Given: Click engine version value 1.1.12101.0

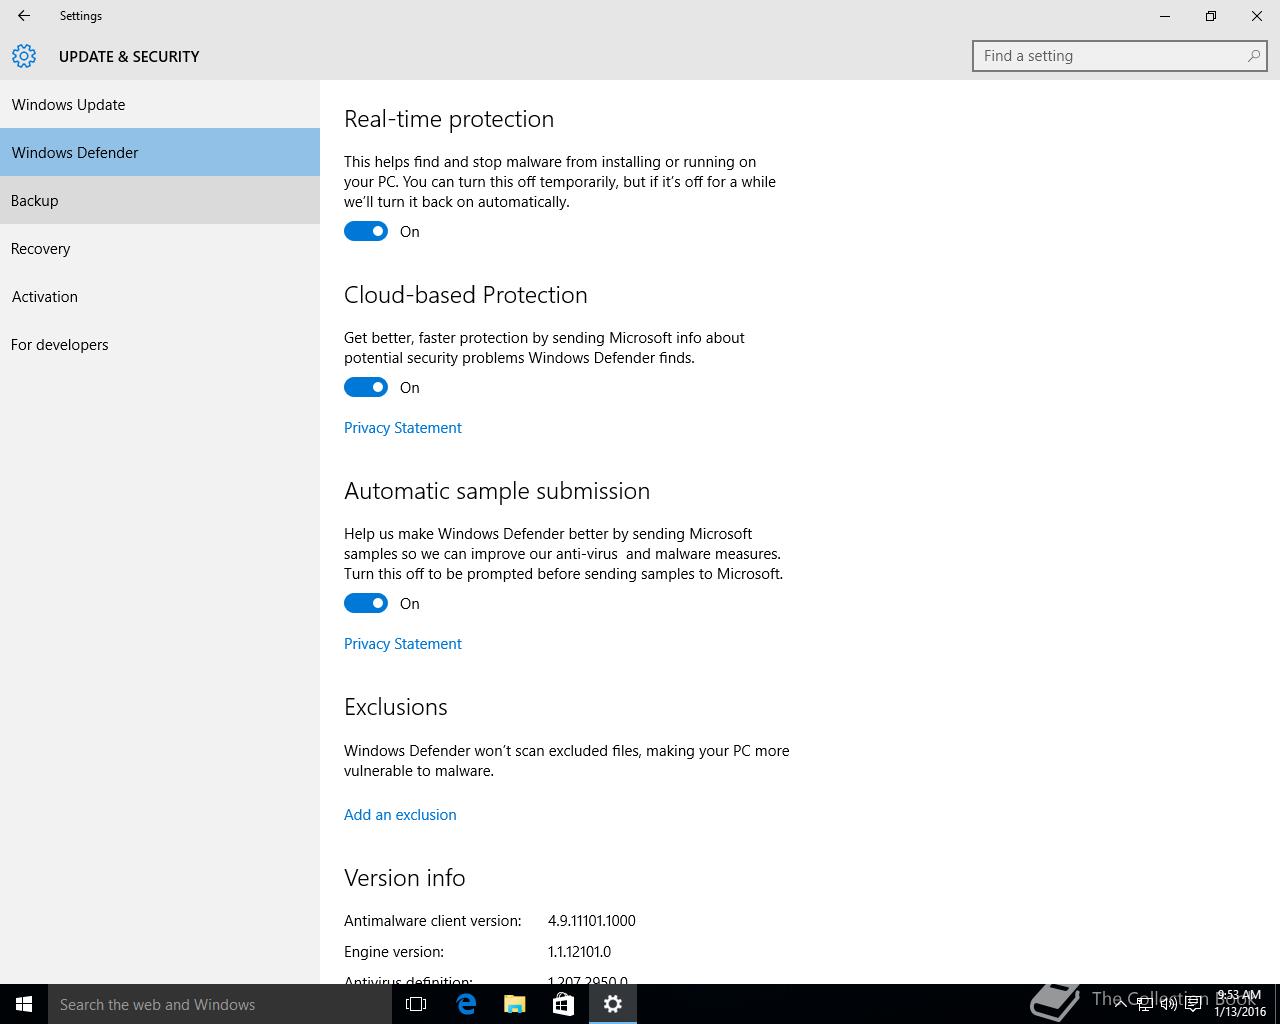Looking at the screenshot, I should [x=579, y=951].
